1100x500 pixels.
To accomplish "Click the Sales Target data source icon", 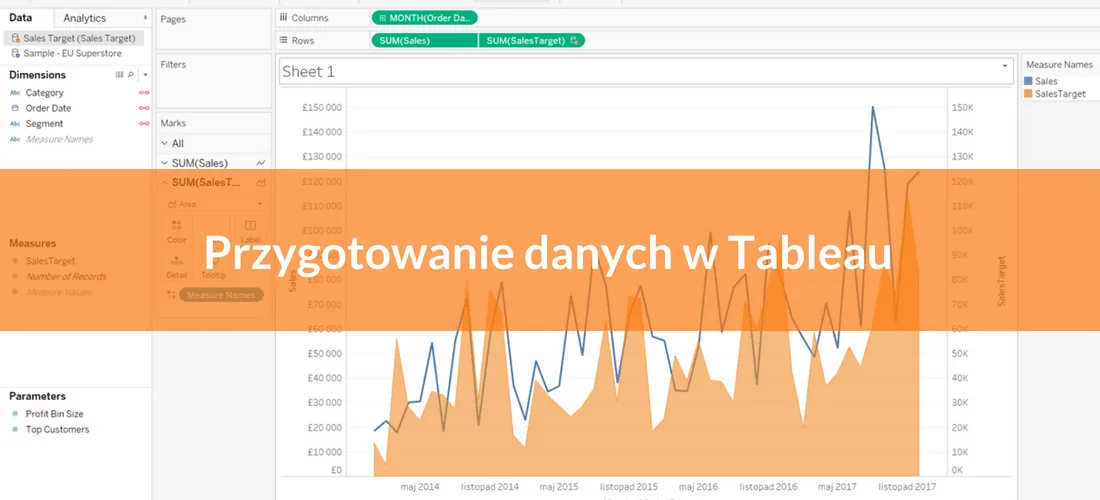I will click(x=15, y=39).
